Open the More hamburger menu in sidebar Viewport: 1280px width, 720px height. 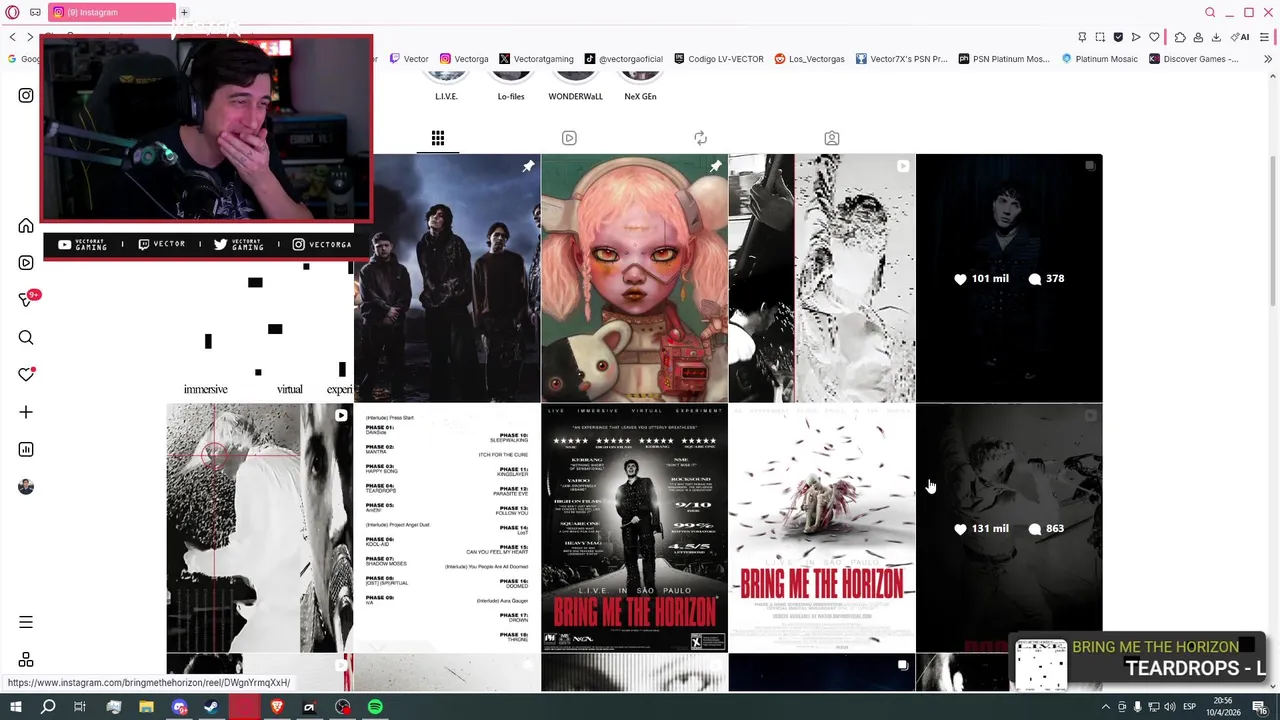26,622
